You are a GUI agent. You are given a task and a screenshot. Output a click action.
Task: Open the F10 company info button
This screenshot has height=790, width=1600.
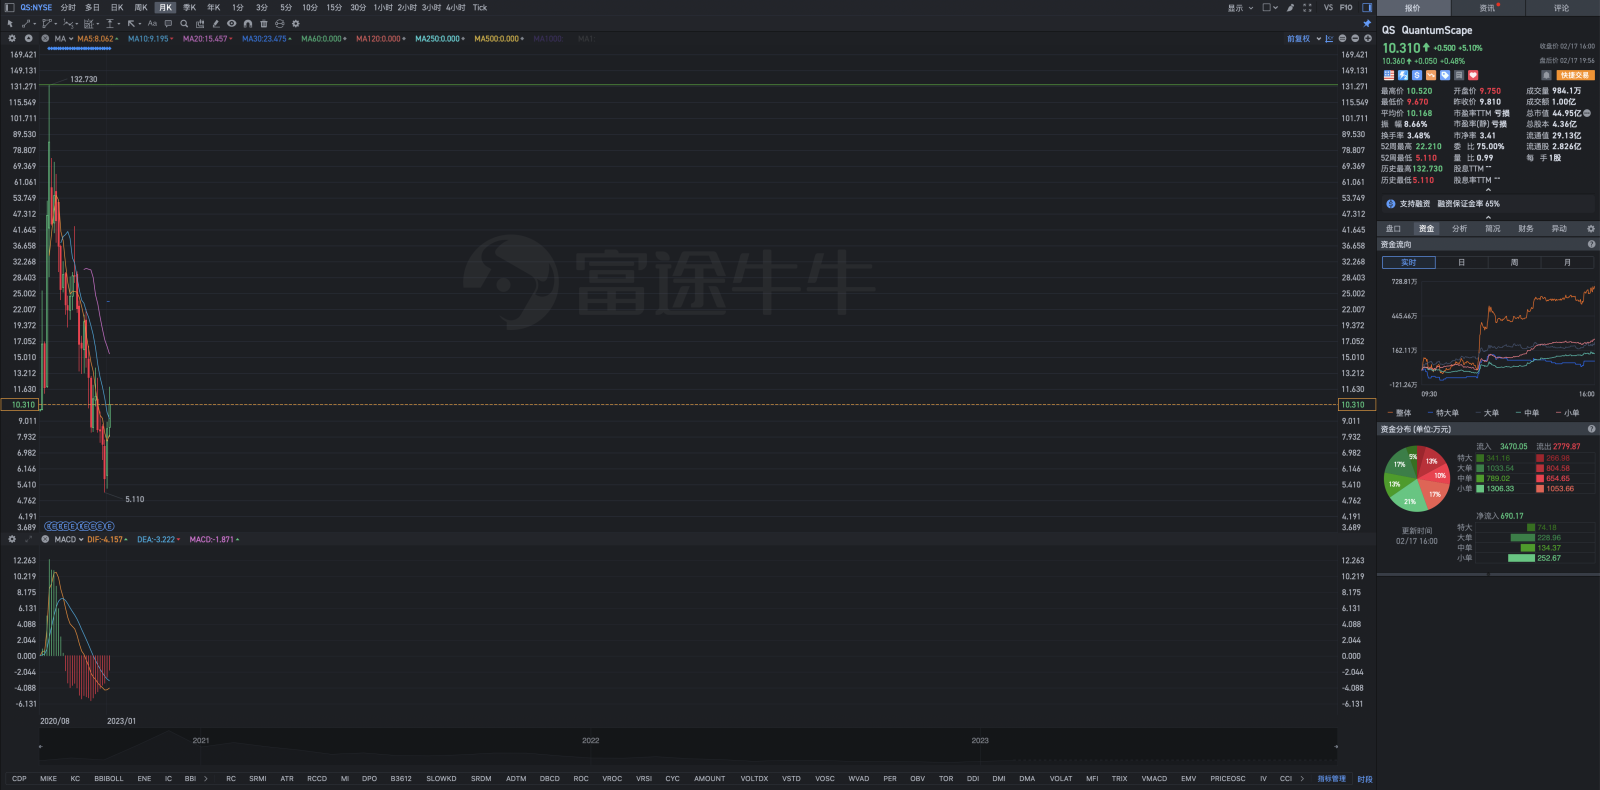(x=1346, y=7)
